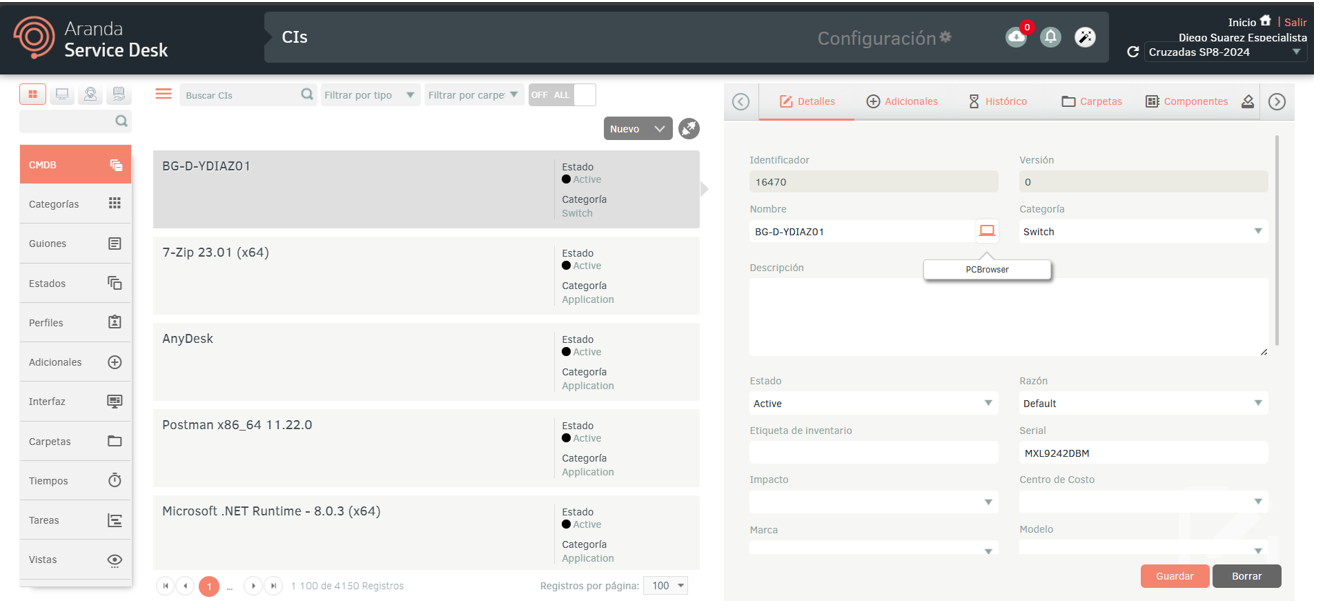Open the Filtrar por tipo dropdown
The height and width of the screenshot is (608, 1320).
click(370, 95)
